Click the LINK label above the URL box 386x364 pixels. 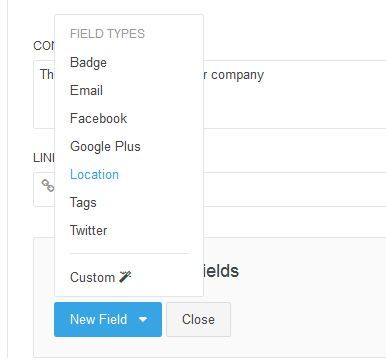coord(44,158)
